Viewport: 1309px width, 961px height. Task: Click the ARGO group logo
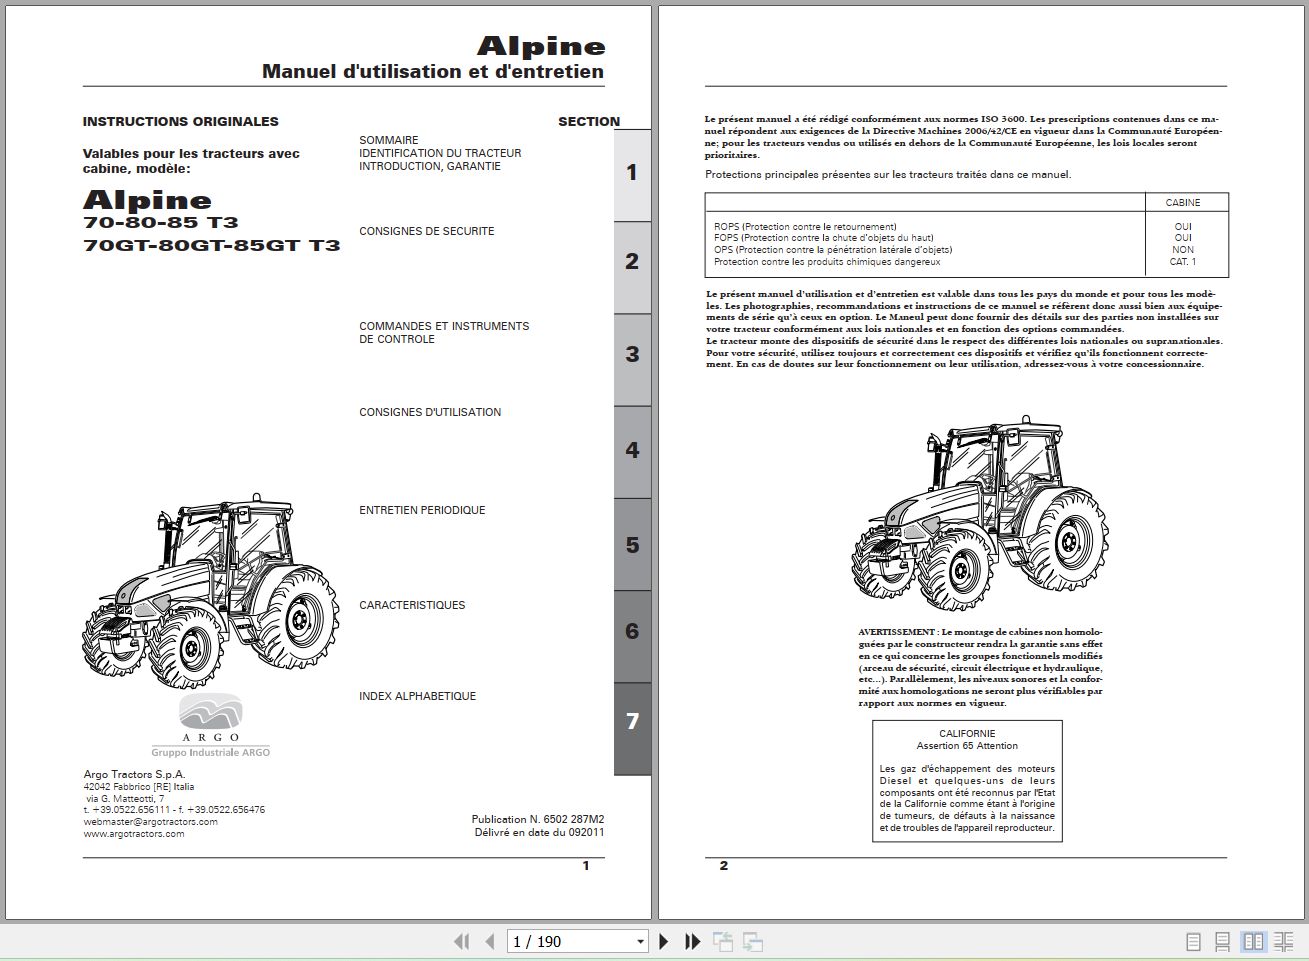click(x=210, y=718)
